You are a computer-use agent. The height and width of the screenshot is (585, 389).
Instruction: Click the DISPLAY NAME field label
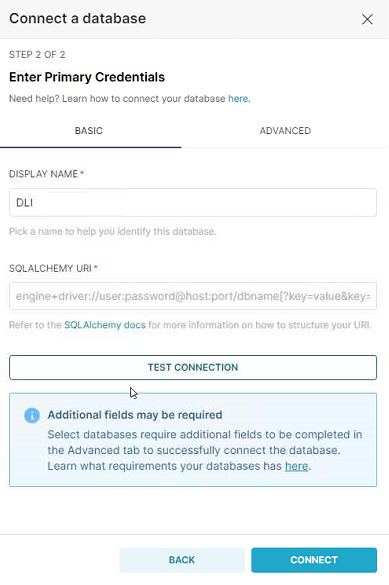(x=44, y=174)
